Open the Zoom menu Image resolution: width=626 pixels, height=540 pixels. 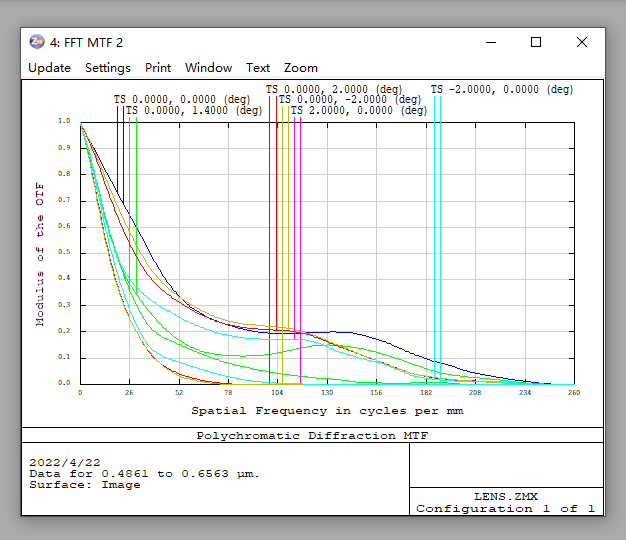tap(301, 68)
